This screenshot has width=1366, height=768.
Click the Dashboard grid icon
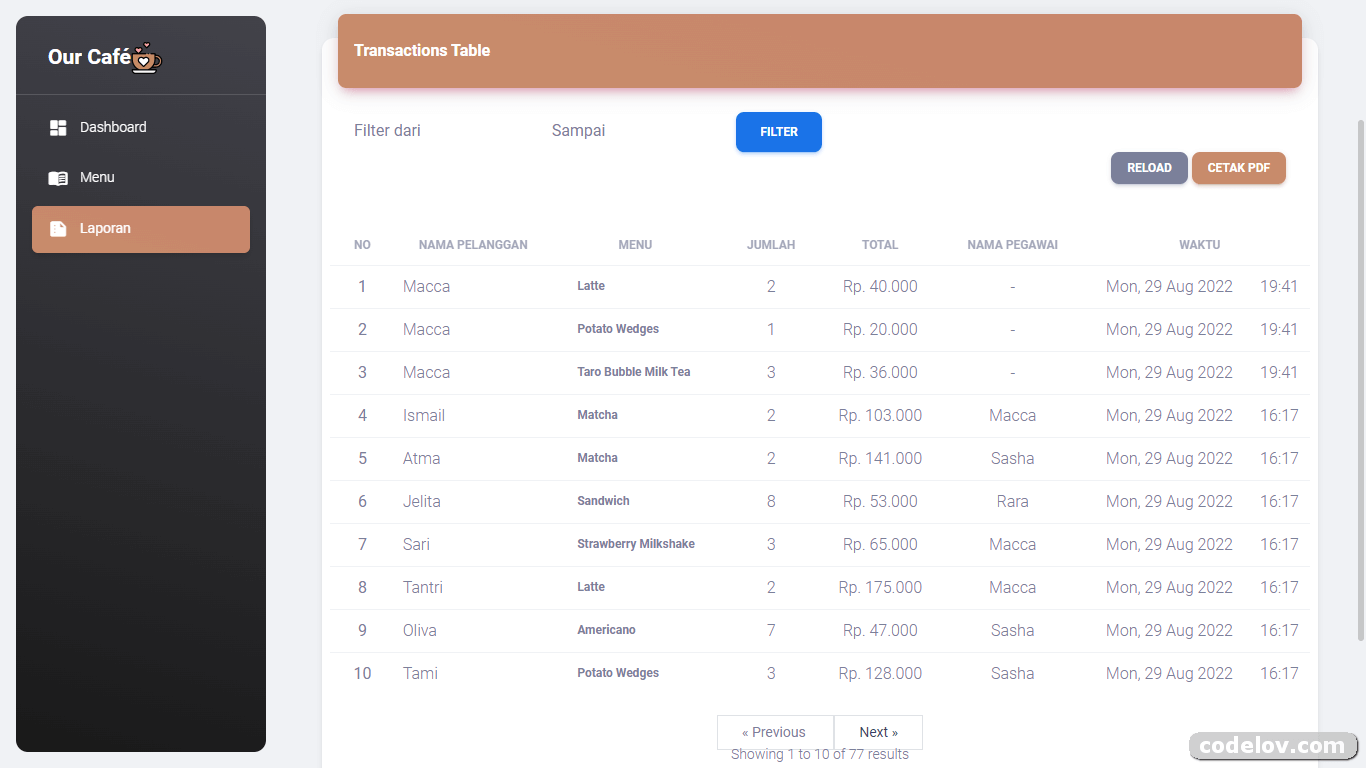coord(58,128)
